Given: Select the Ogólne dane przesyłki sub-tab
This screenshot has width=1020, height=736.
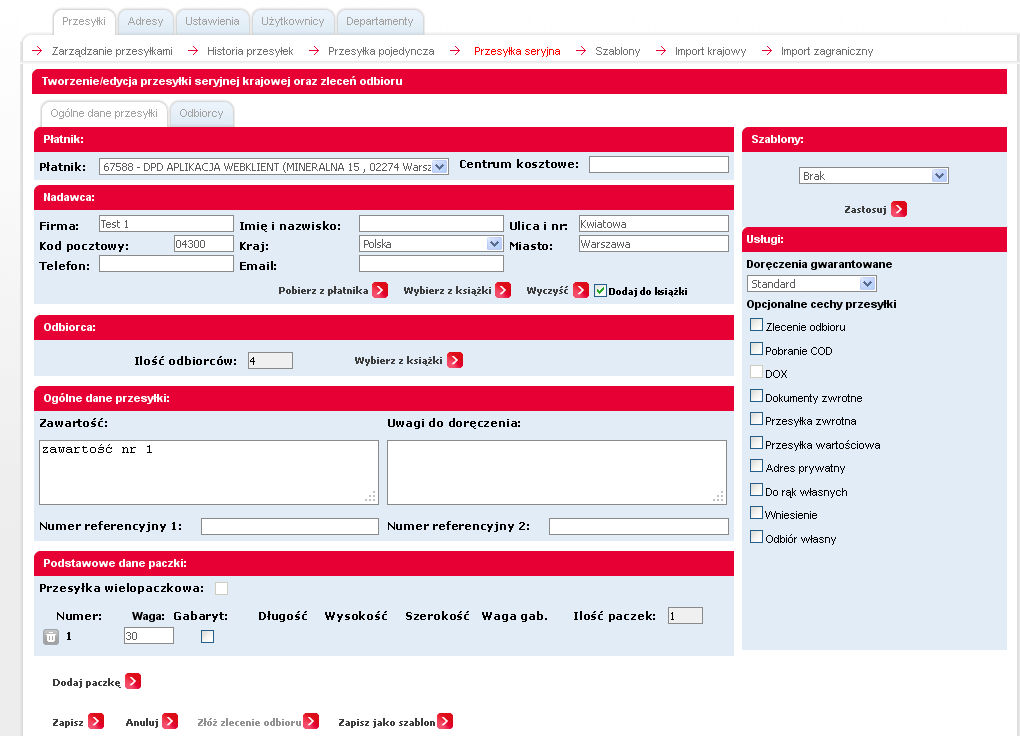Looking at the screenshot, I should pyautogui.click(x=104, y=113).
